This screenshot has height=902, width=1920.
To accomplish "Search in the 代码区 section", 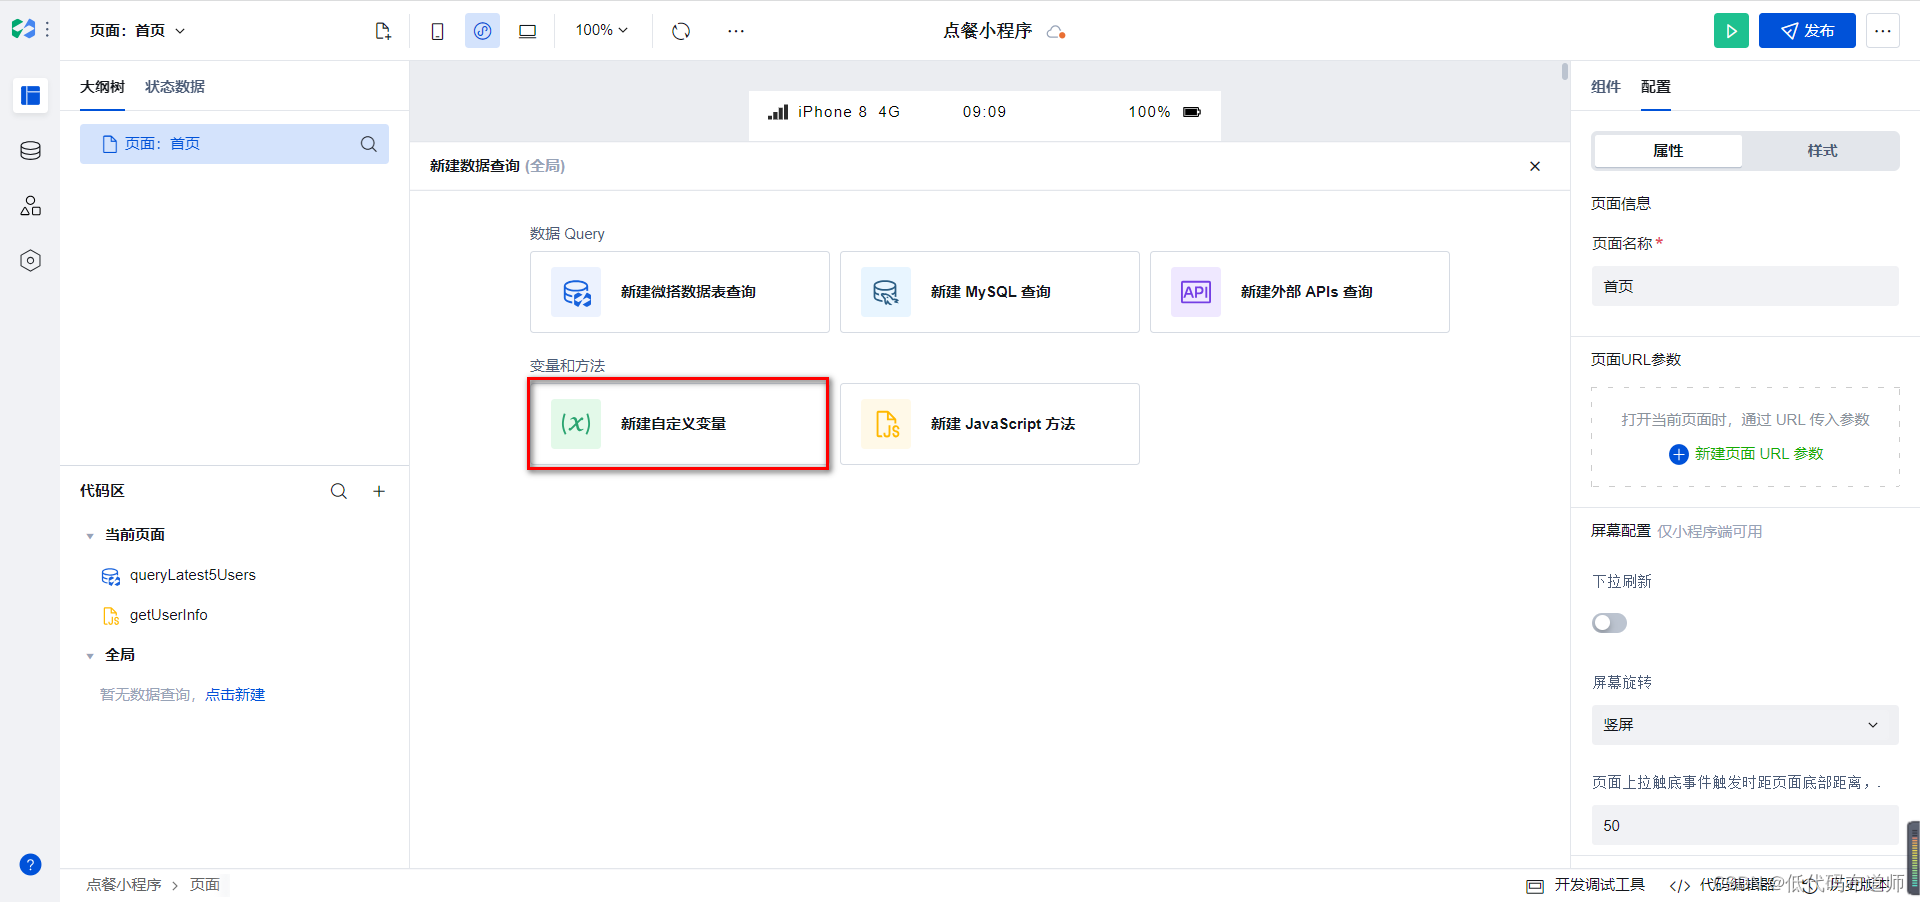I will [339, 491].
